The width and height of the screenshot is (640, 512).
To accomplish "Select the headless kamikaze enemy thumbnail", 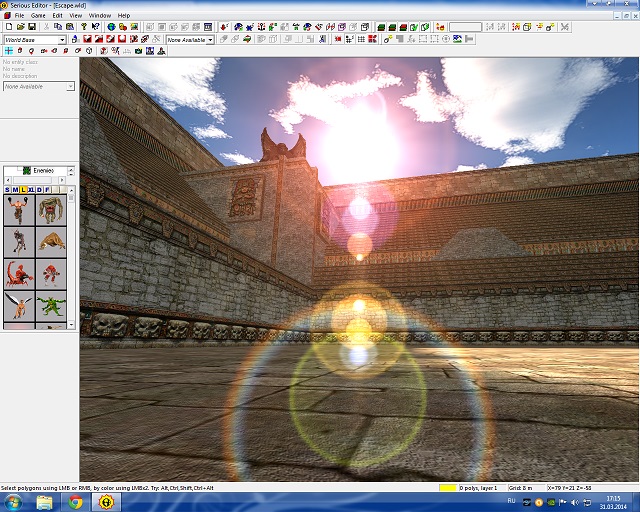I will coord(19,210).
